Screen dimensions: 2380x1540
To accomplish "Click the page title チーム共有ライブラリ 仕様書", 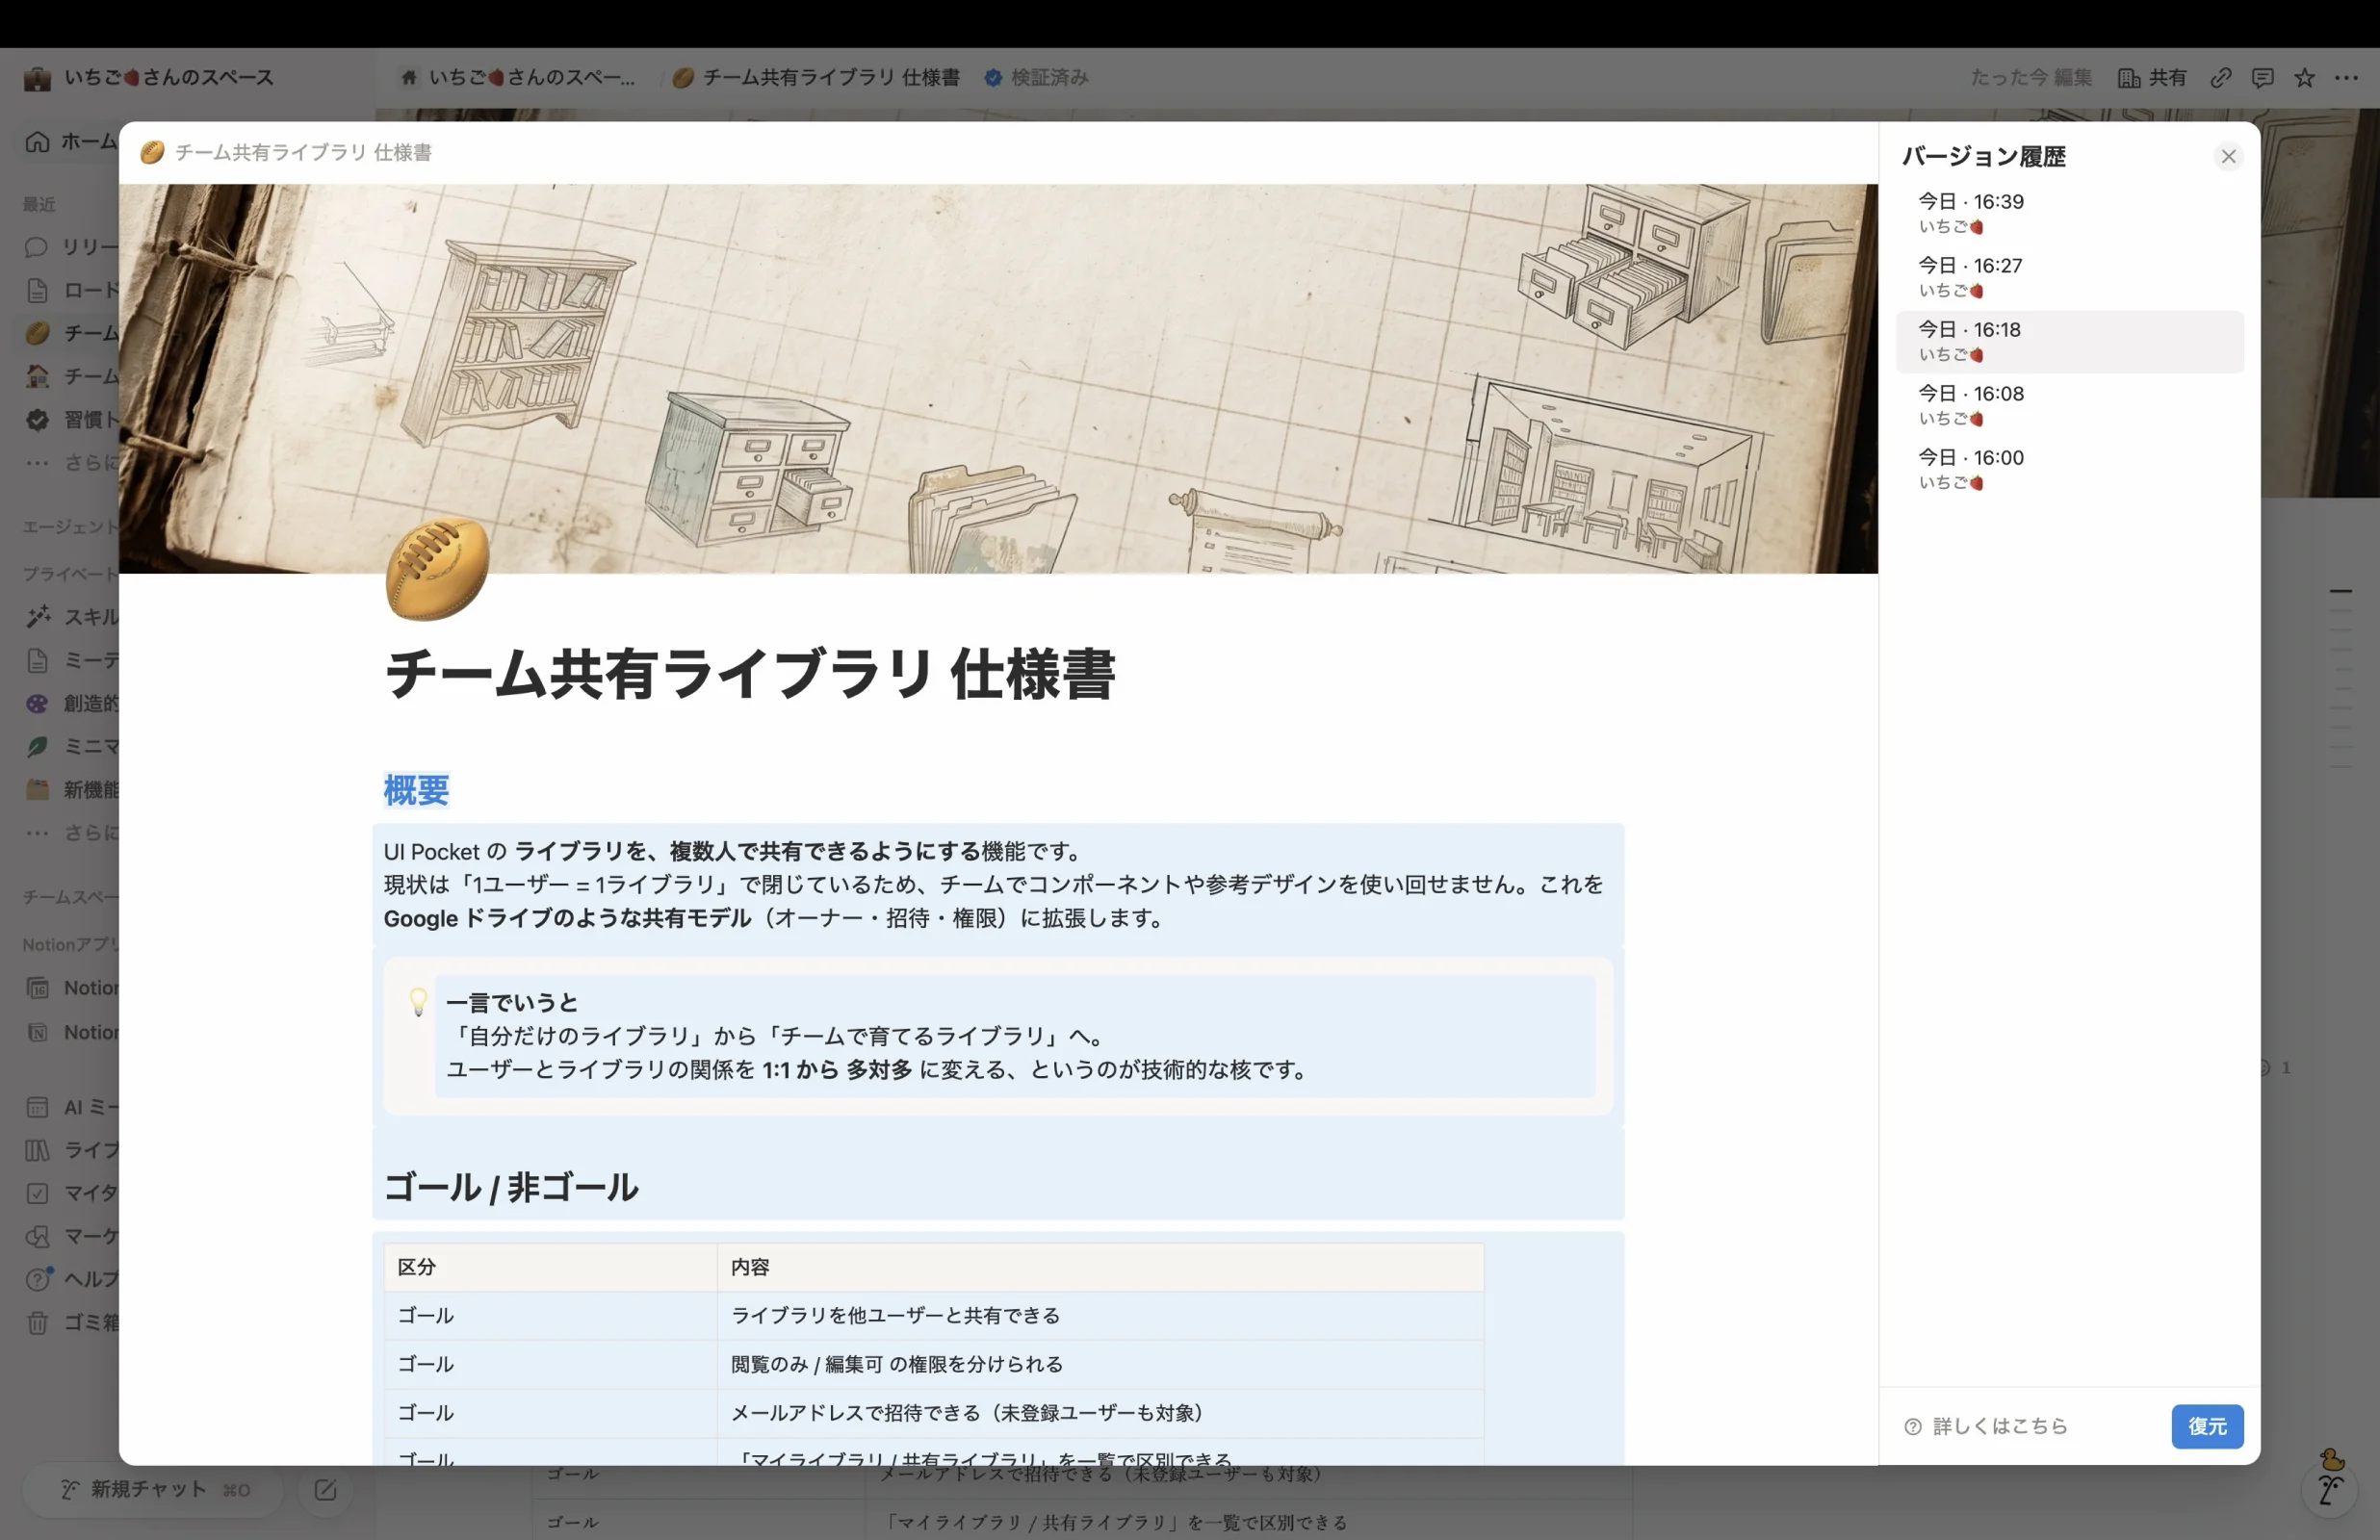I will click(x=749, y=673).
